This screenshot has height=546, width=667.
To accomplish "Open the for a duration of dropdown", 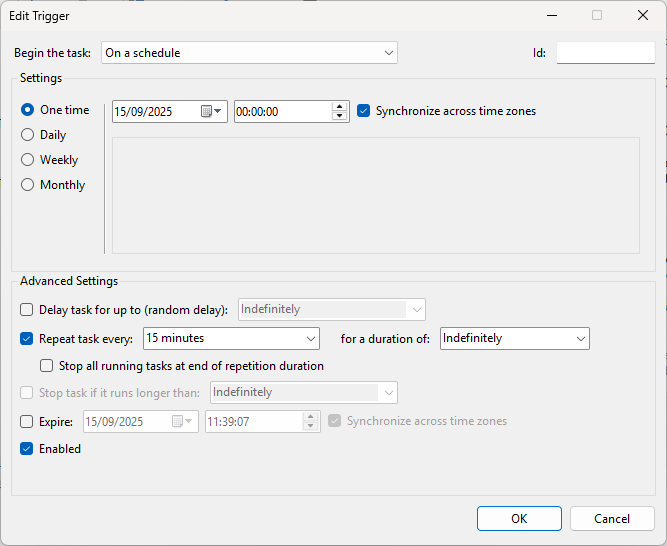I will pos(515,338).
